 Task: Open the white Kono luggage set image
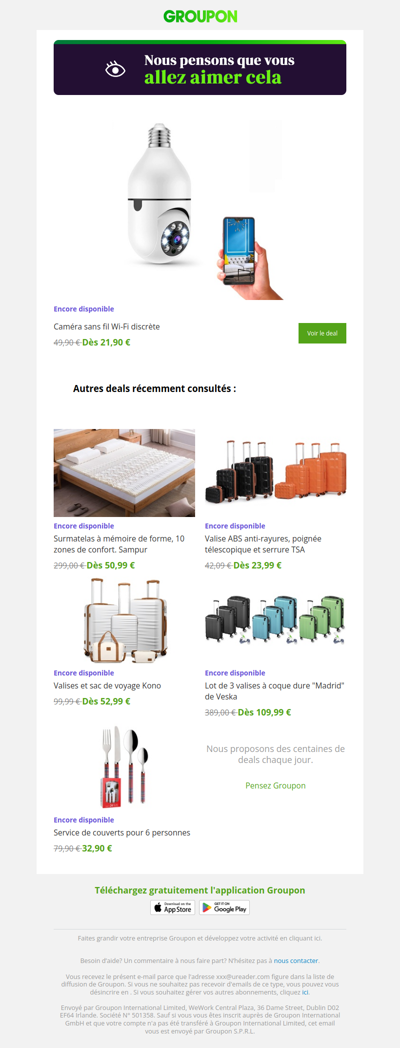pos(124,620)
